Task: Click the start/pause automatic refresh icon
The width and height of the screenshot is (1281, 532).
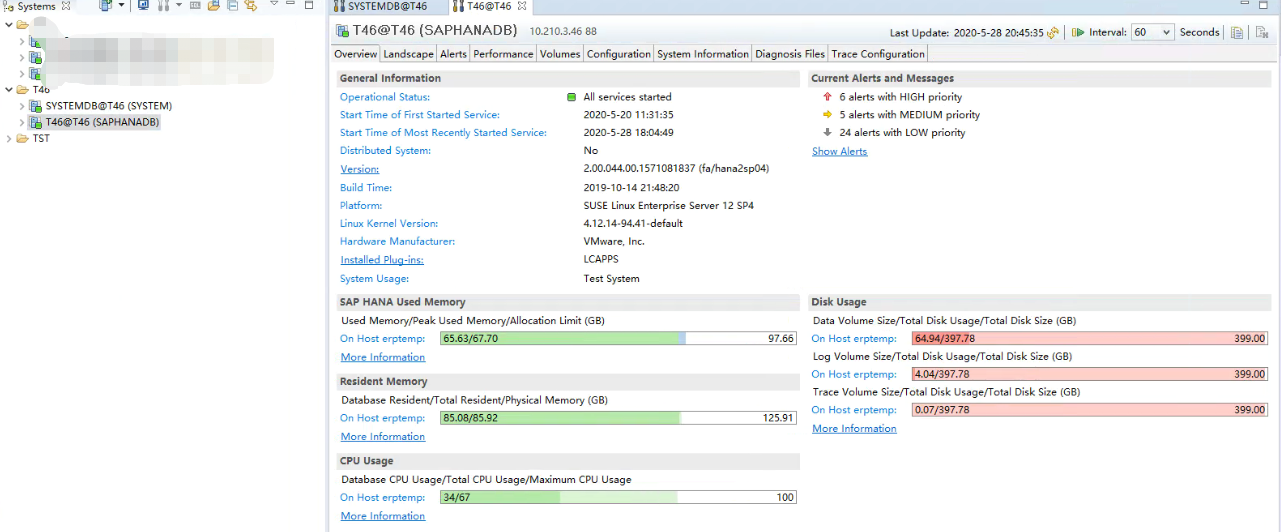Action: click(1078, 32)
